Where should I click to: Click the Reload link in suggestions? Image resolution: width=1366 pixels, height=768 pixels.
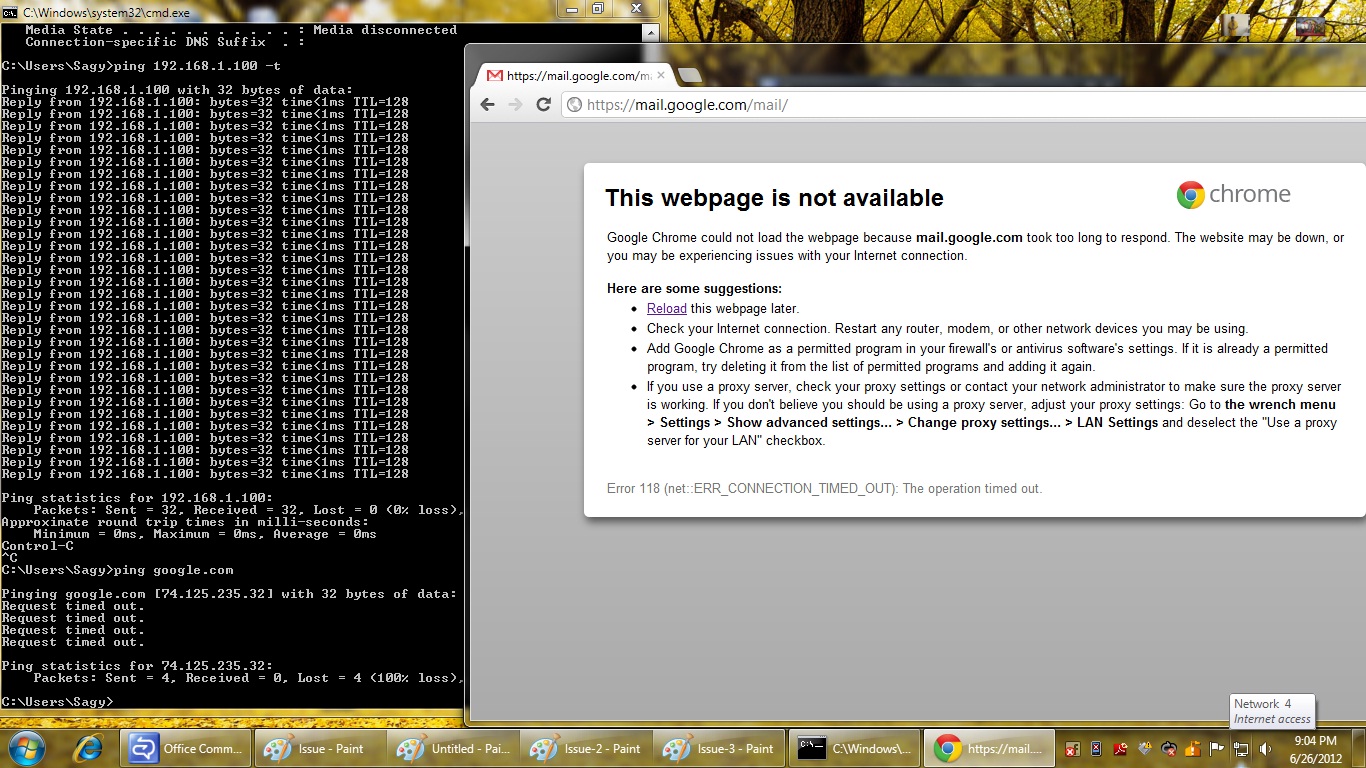coord(666,308)
